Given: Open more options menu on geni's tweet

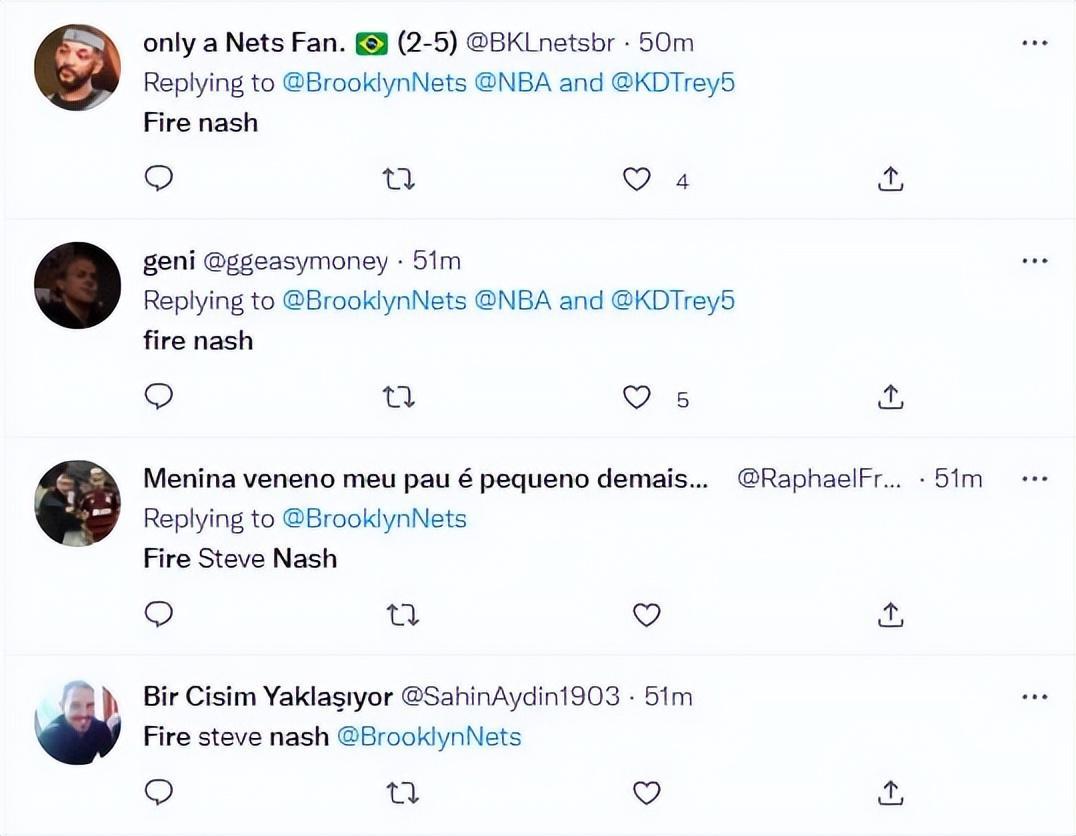Looking at the screenshot, I should click(1034, 261).
